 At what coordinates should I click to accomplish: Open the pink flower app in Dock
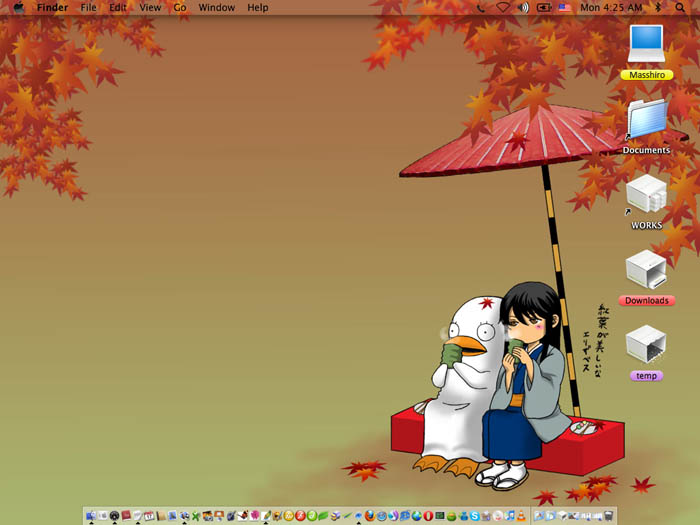pyautogui.click(x=254, y=516)
